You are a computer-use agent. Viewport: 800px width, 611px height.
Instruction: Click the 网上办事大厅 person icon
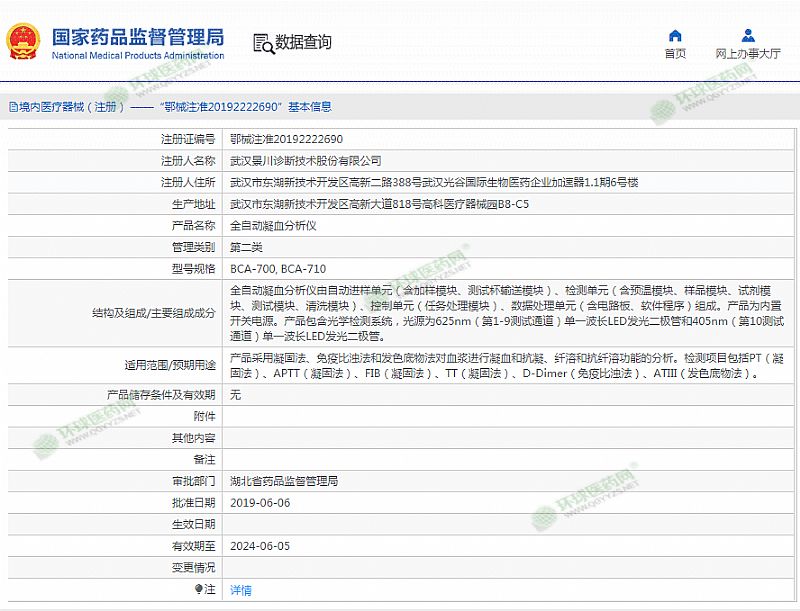point(747,34)
